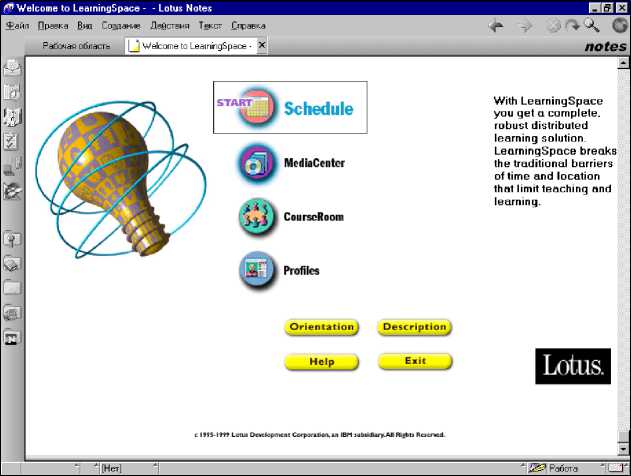Open To Do list bookmark icon
Screen dimensions: 631x476
[12, 142]
